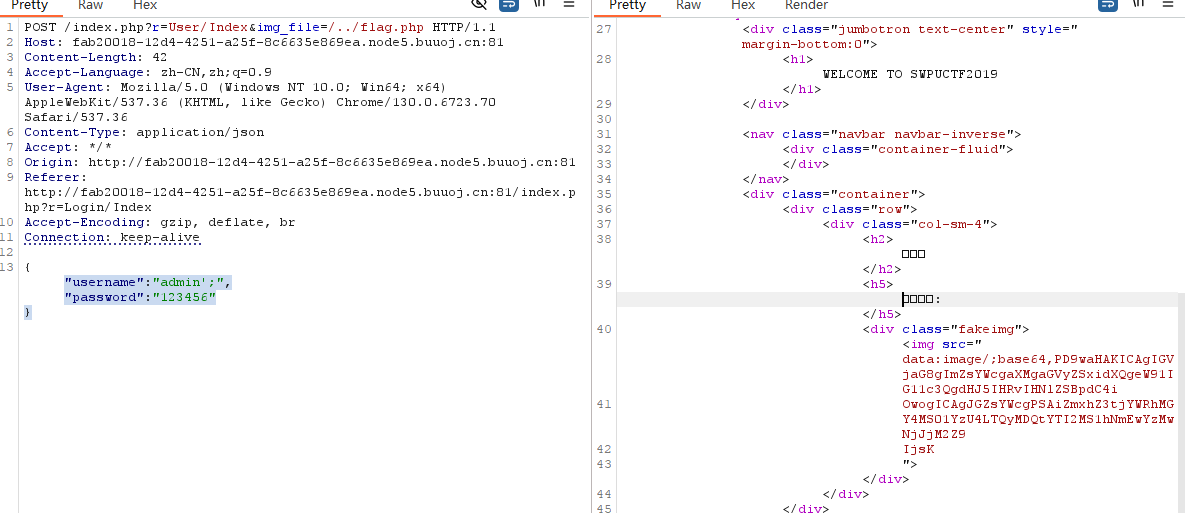1185x513 pixels.
Task: Click the navbar navbar-inverse nav tag
Action: point(881,134)
